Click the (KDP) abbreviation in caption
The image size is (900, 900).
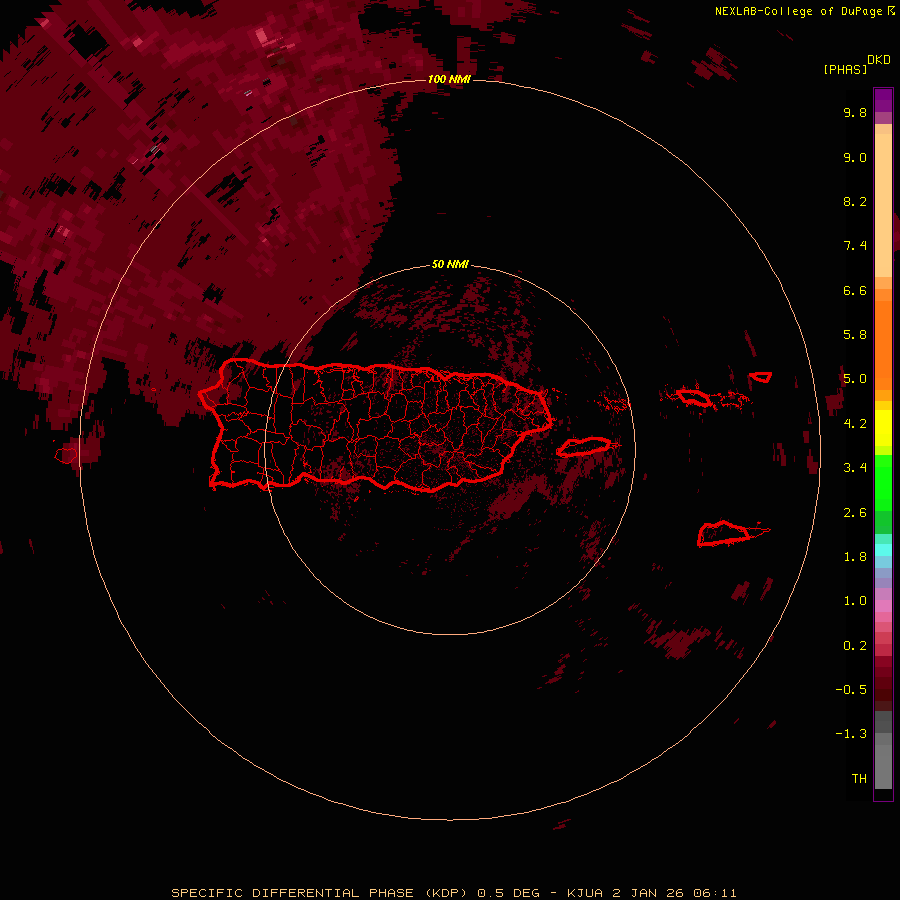(x=447, y=893)
